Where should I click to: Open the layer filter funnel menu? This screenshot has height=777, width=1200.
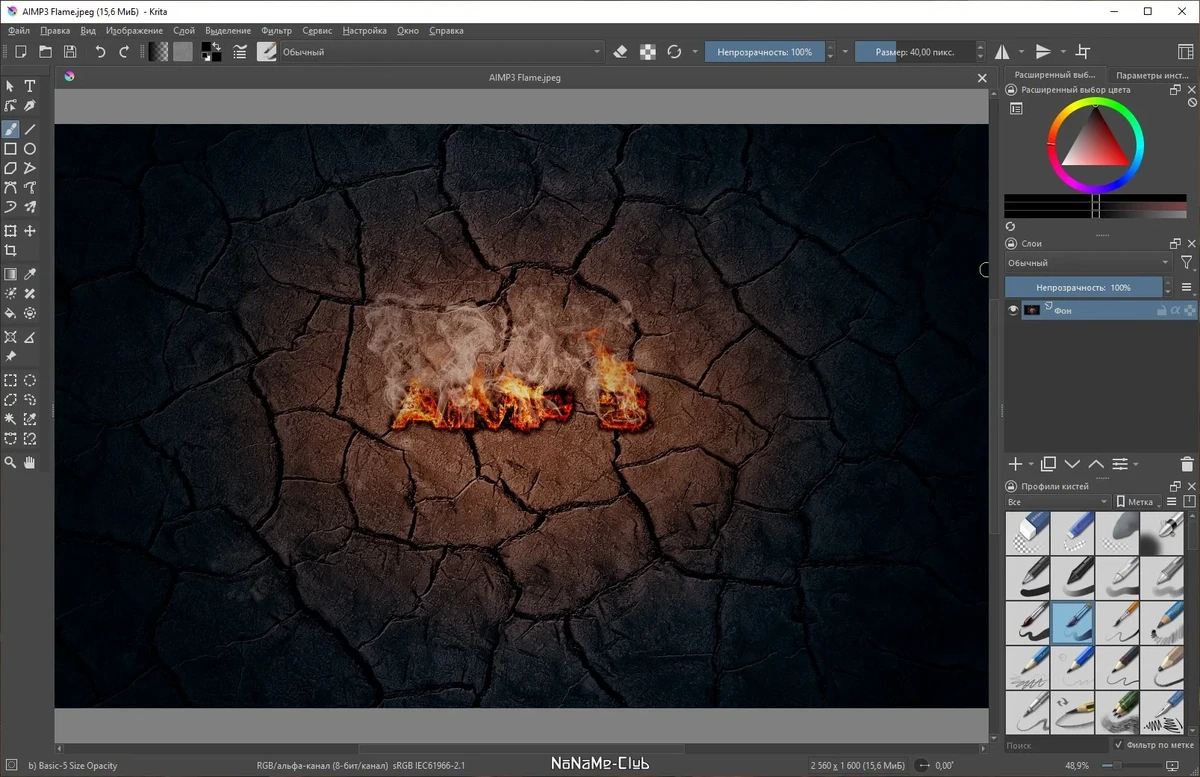[x=1187, y=263]
